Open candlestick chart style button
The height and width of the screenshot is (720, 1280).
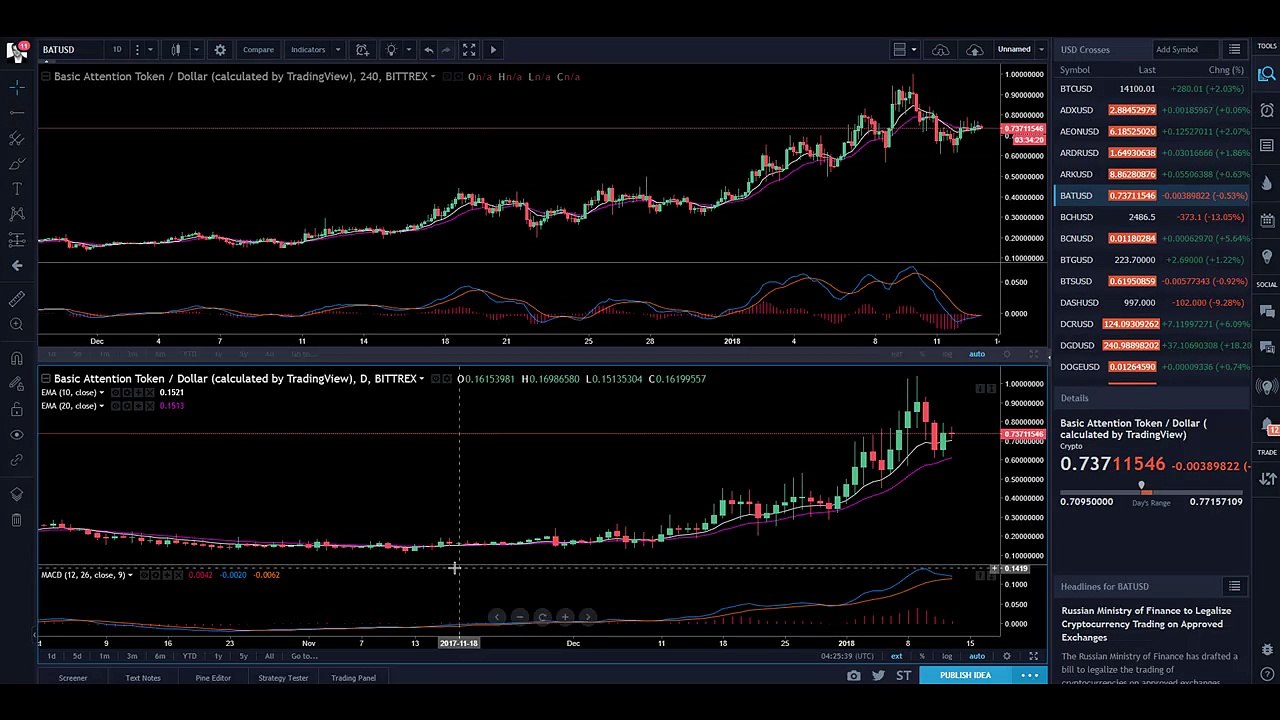click(176, 49)
